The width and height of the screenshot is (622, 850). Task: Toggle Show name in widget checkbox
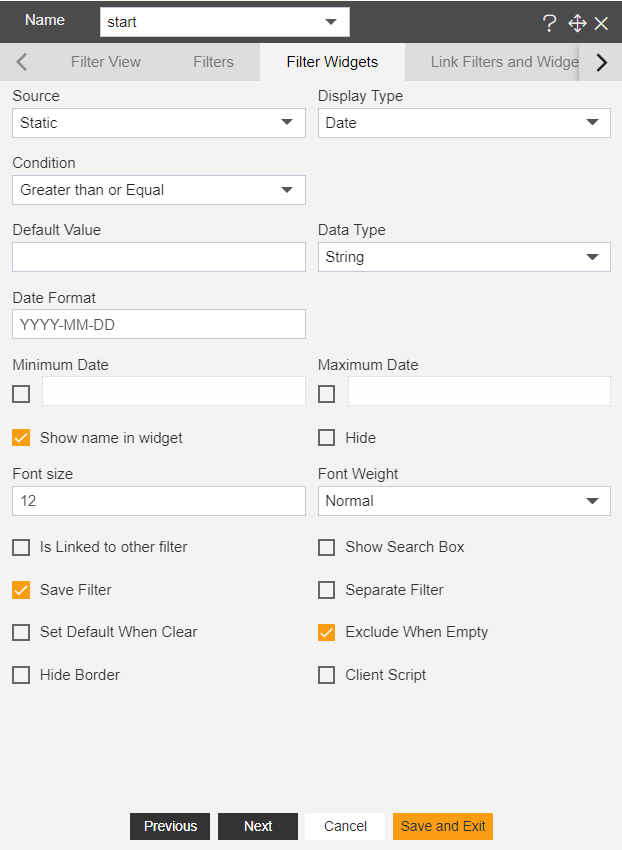pos(21,437)
